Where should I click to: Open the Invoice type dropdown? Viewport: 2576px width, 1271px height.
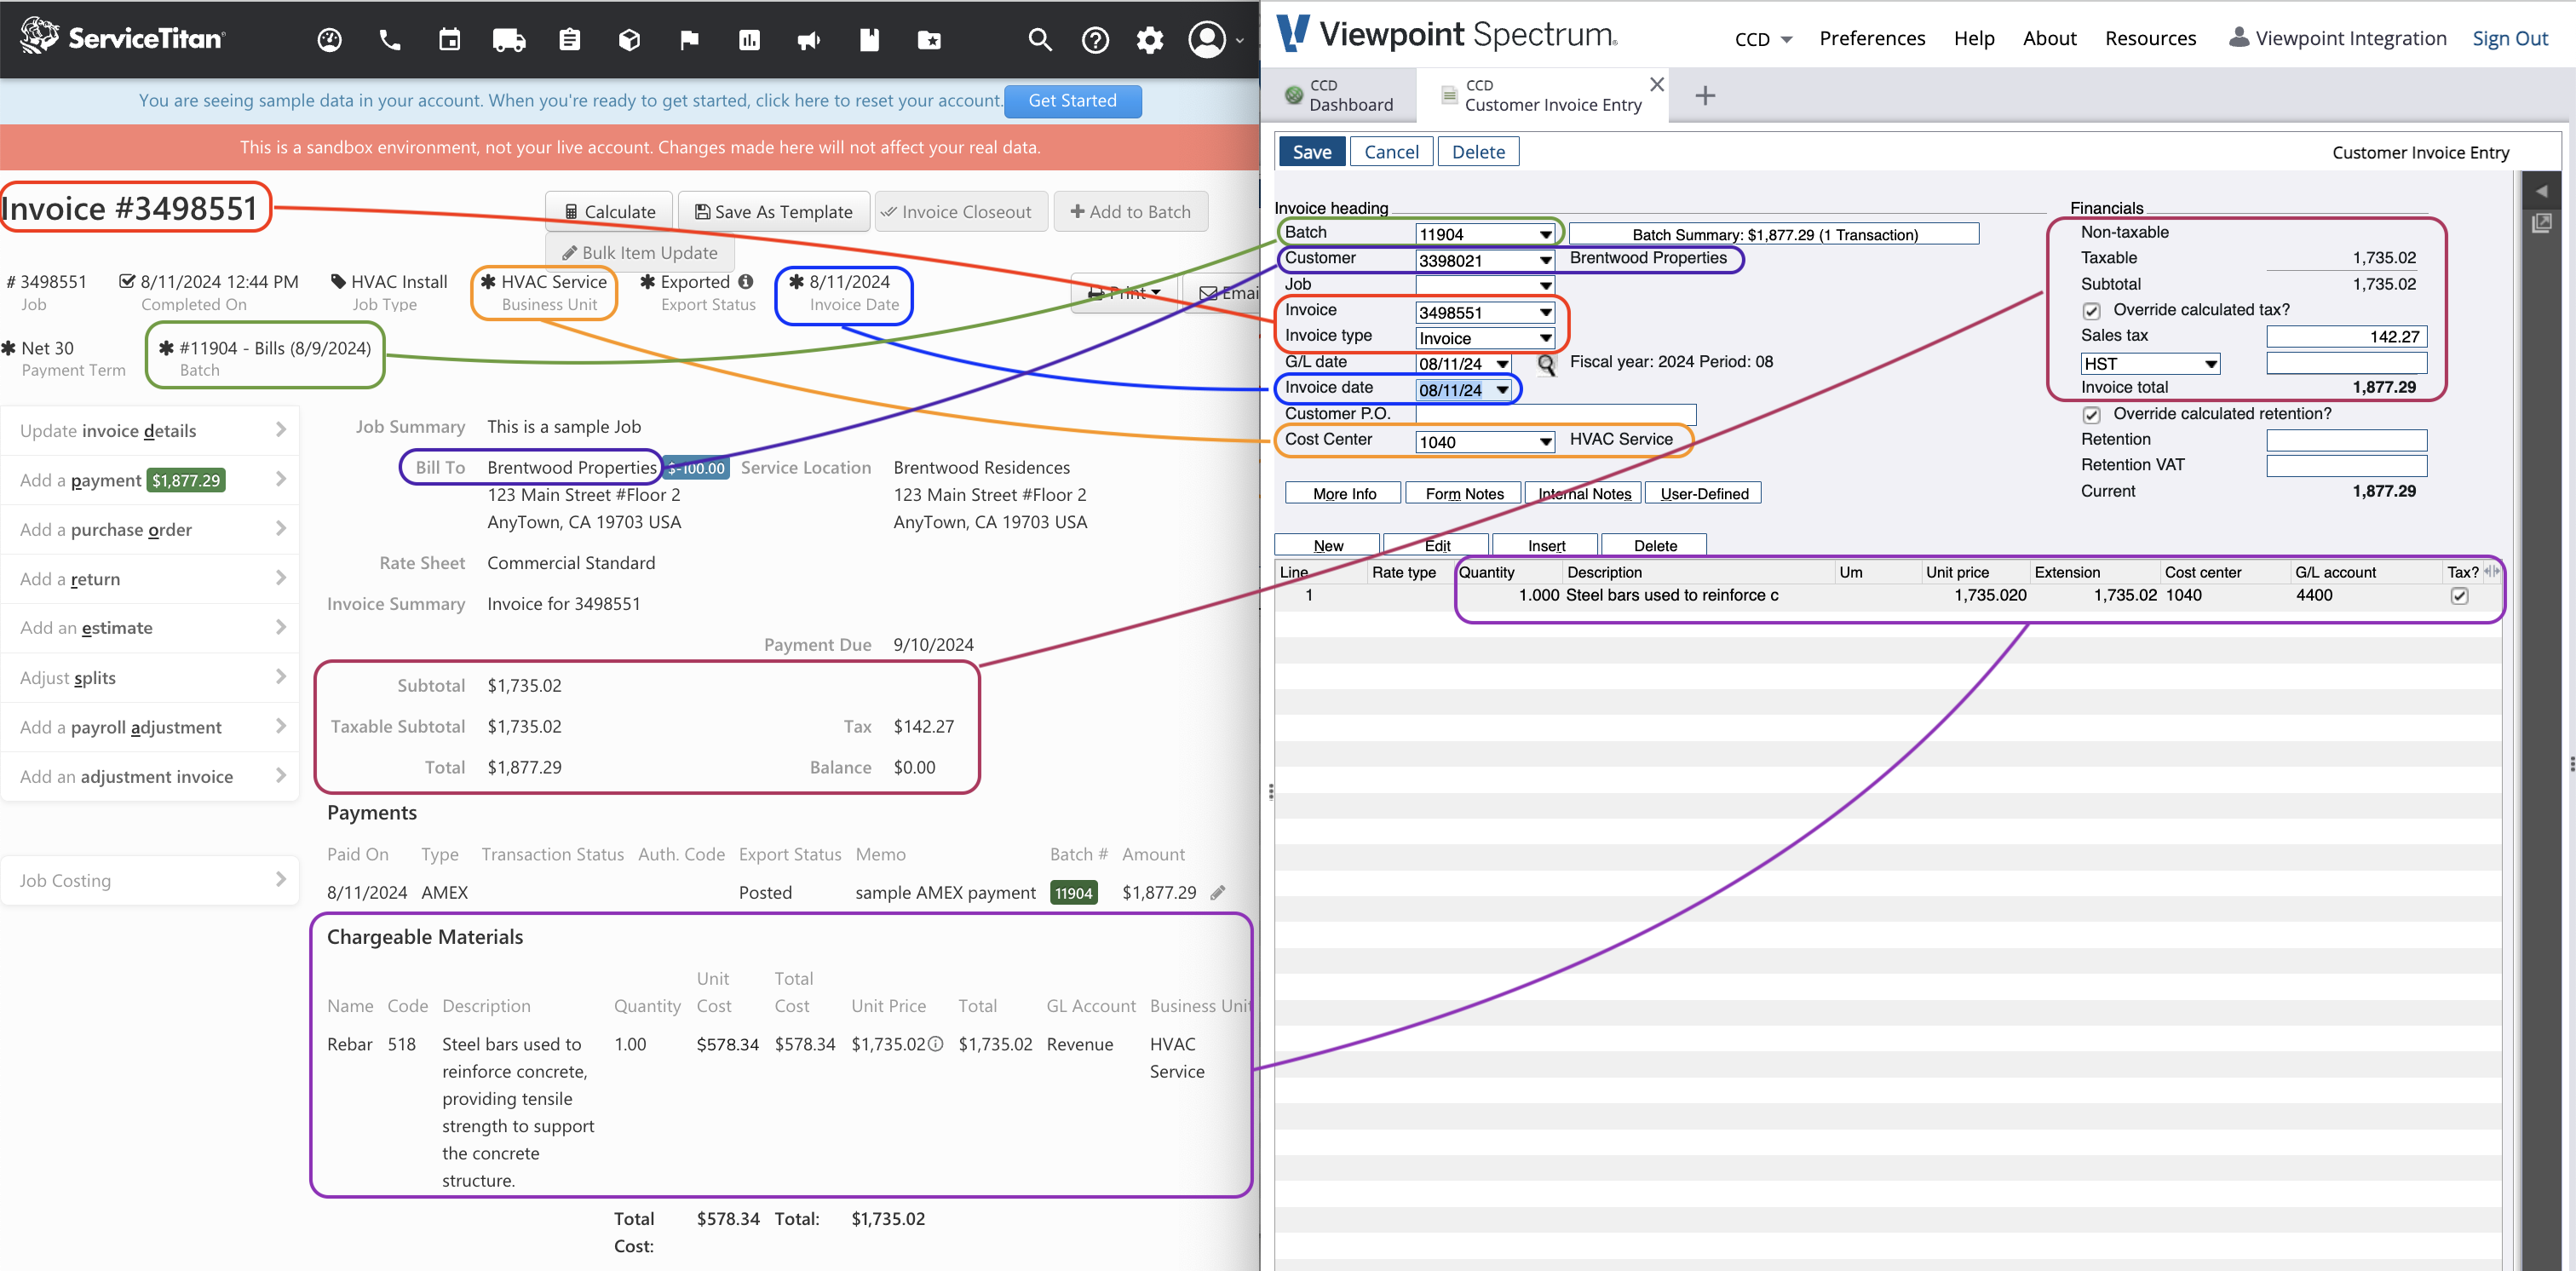(1545, 338)
